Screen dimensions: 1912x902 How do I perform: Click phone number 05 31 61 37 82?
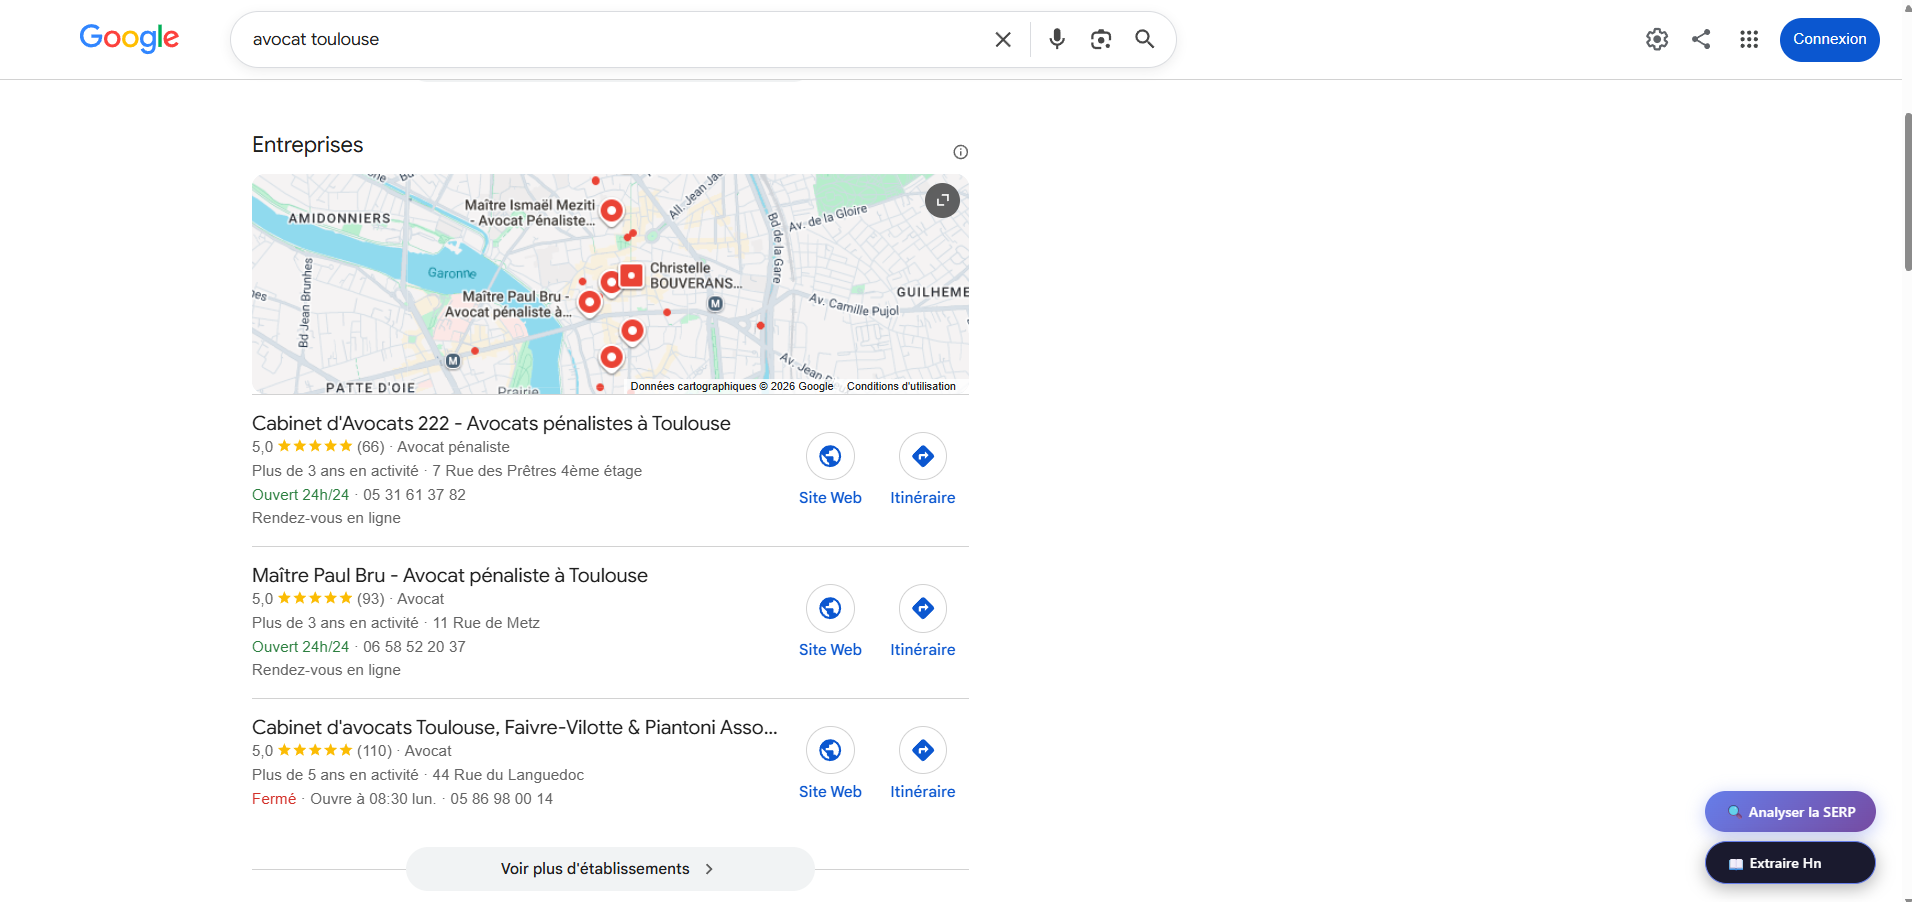(x=414, y=495)
